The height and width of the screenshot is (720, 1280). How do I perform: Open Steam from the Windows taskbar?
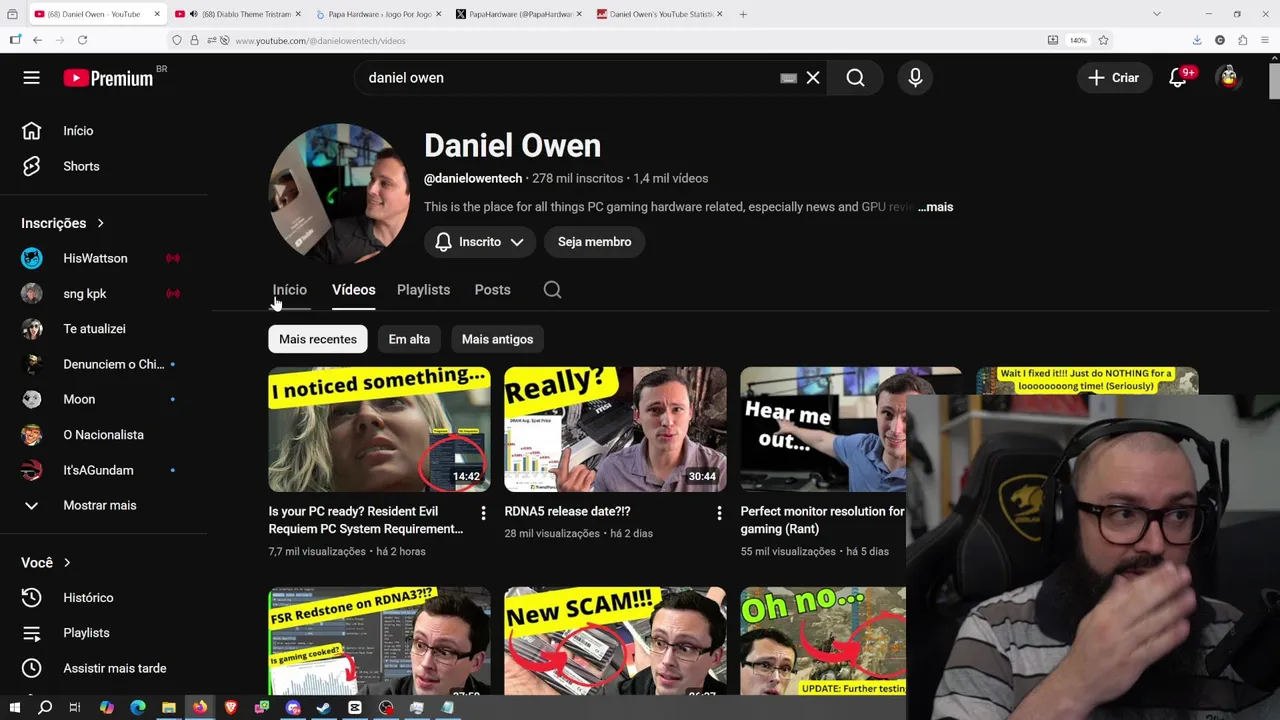(323, 708)
